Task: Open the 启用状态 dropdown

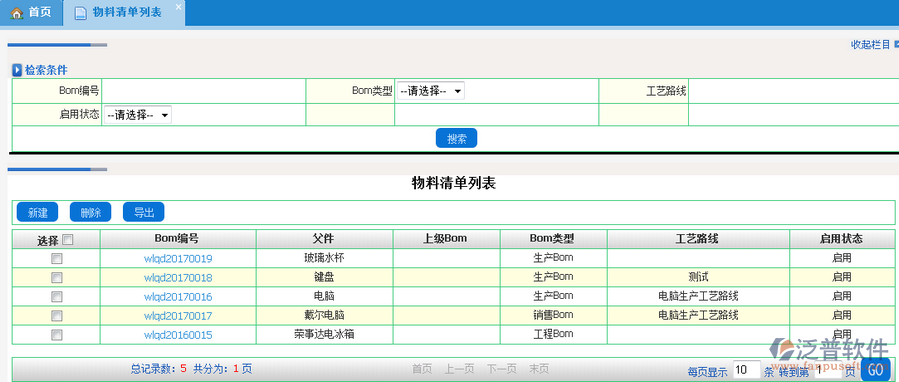Action: tap(138, 115)
